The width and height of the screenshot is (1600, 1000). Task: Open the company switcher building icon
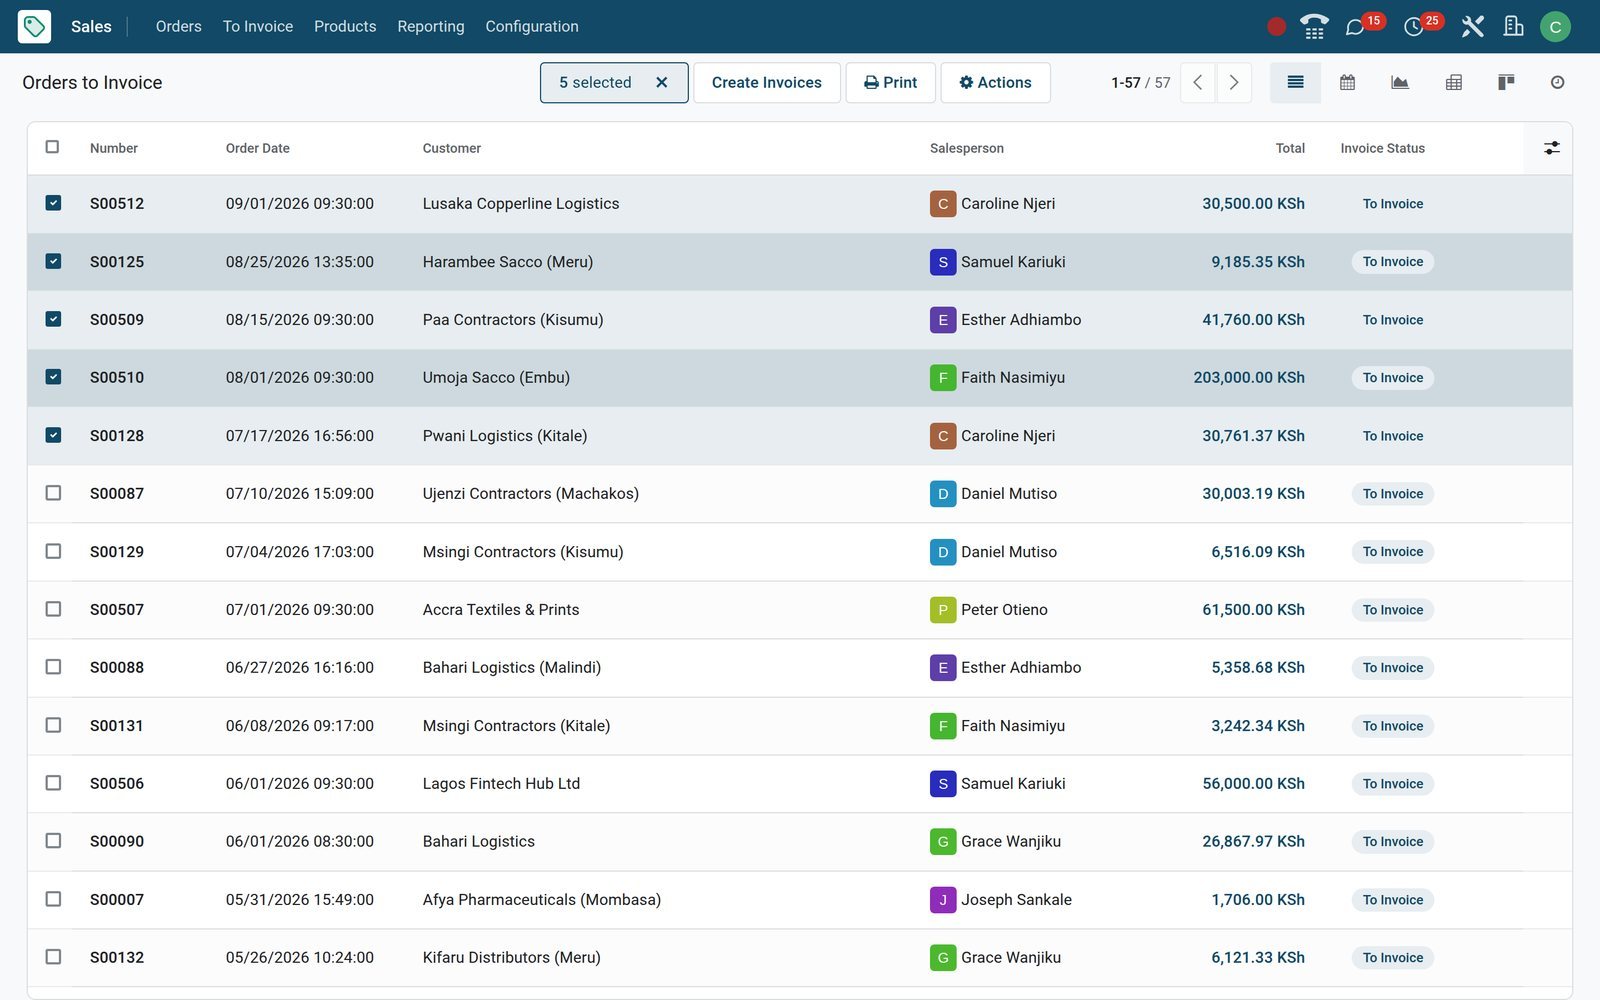1514,27
